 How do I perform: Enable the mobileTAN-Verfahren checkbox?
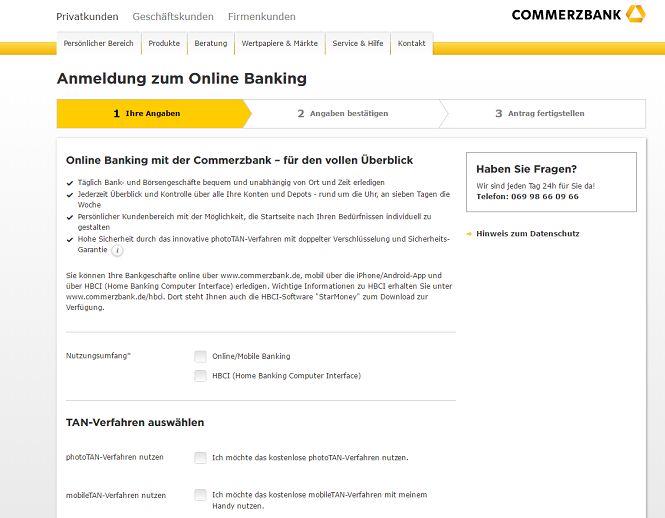coord(200,495)
